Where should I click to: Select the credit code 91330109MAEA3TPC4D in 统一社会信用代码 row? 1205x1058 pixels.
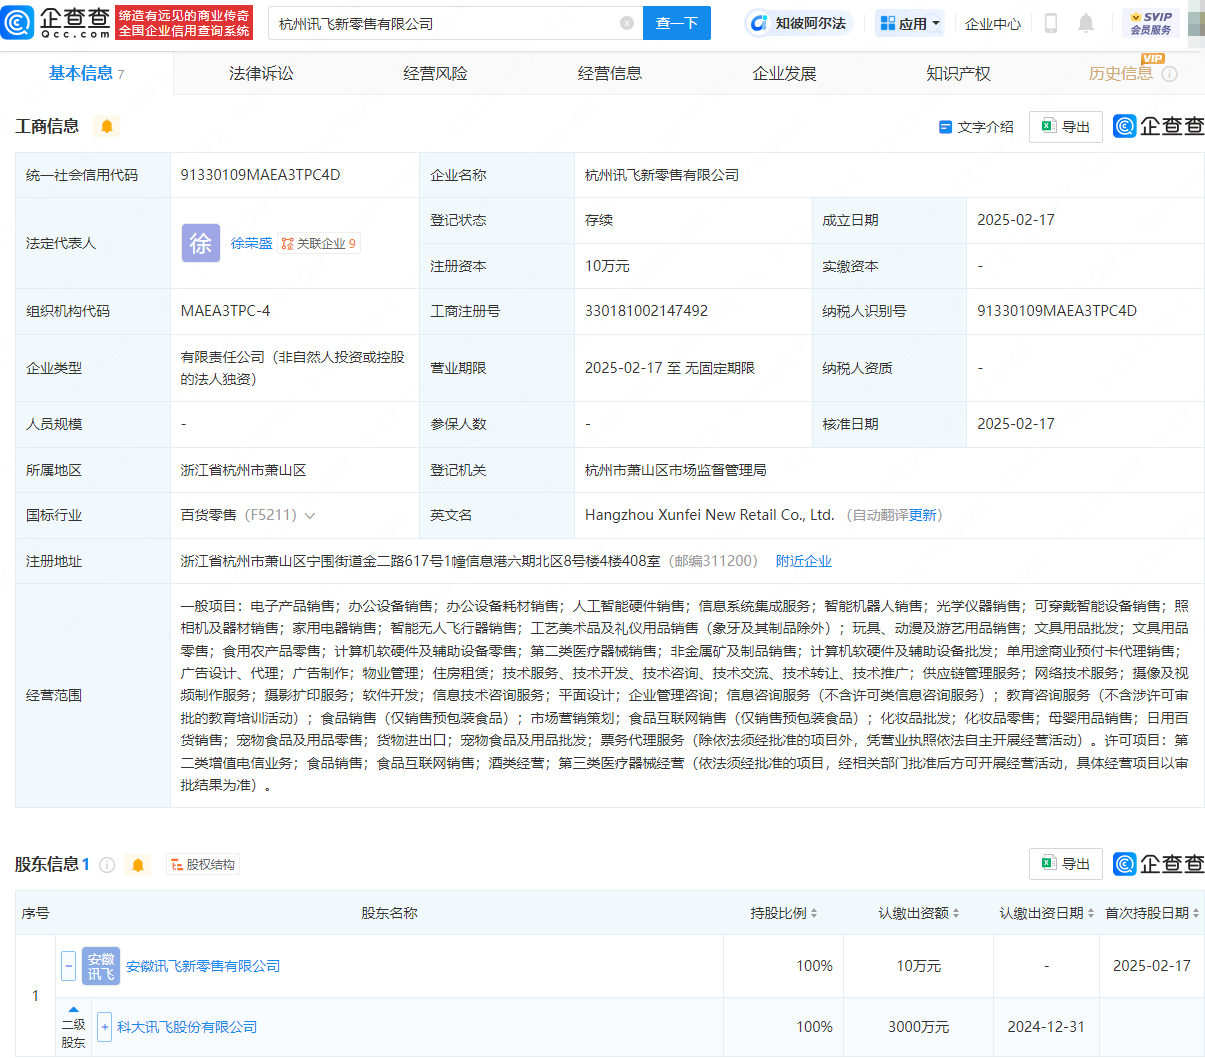coord(260,175)
